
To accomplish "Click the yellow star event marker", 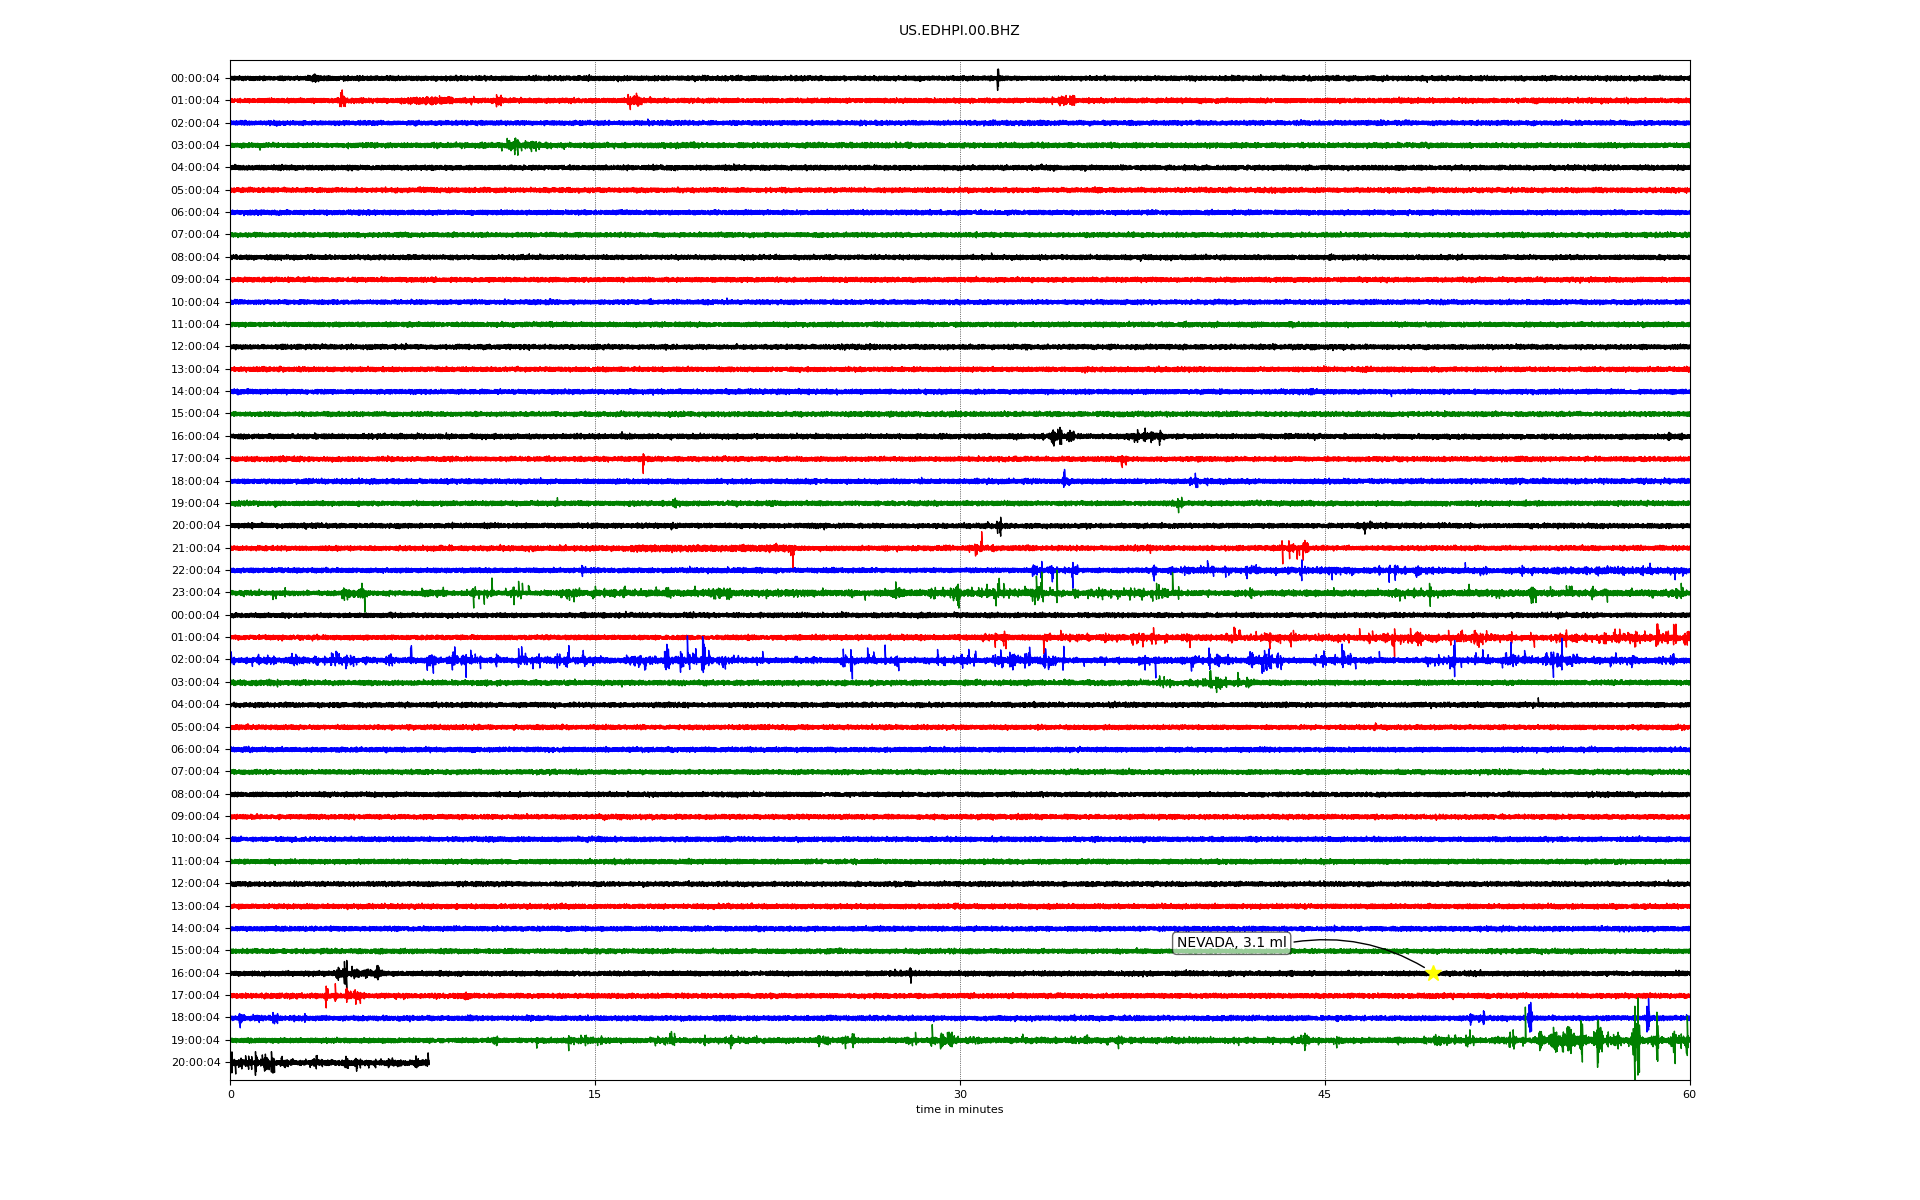I will [1433, 973].
